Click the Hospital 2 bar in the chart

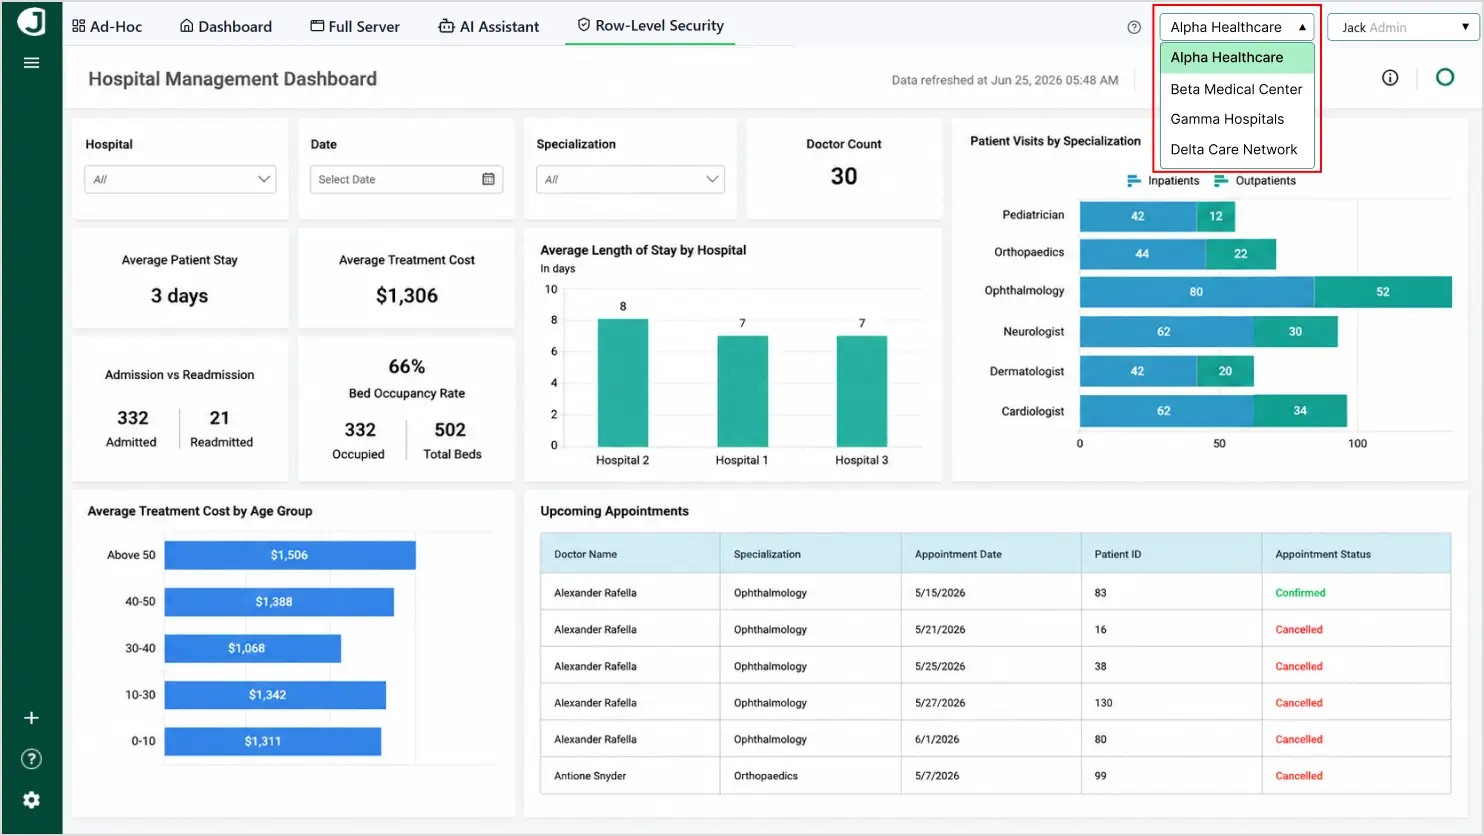[x=623, y=382]
